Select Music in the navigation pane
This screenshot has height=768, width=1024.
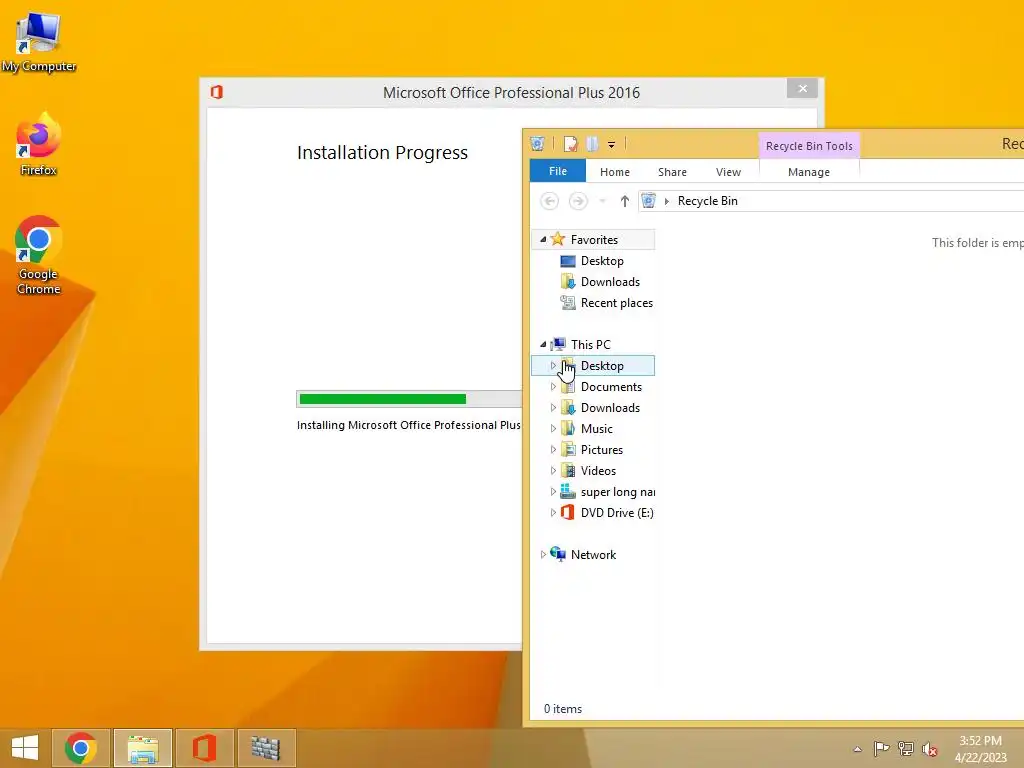[596, 428]
